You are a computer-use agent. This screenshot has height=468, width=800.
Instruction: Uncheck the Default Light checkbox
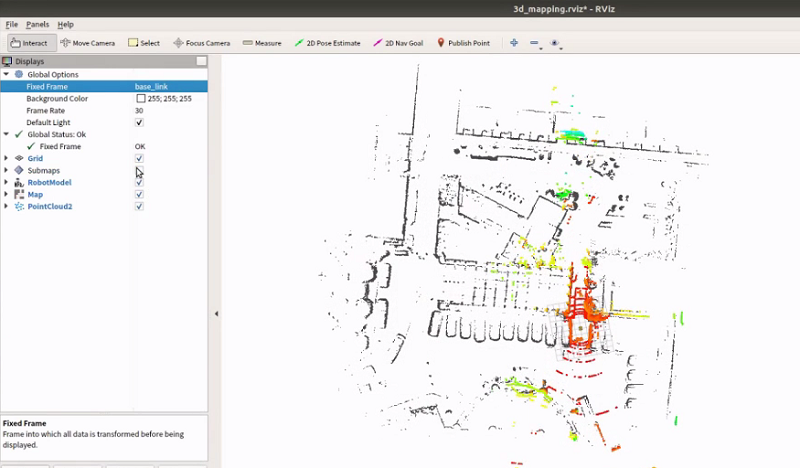tap(139, 122)
